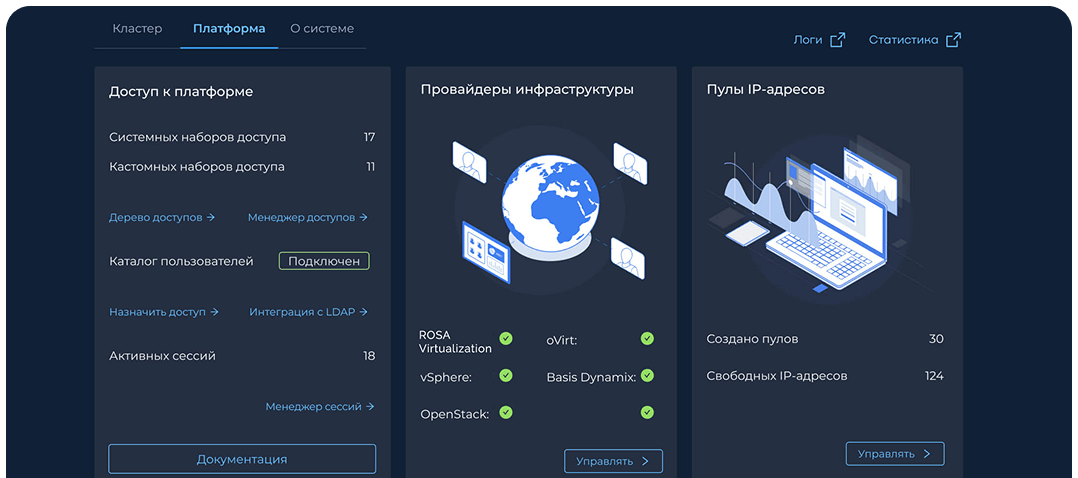Open the Менеджер сессий link
The width and height of the screenshot is (1078, 478).
click(319, 407)
